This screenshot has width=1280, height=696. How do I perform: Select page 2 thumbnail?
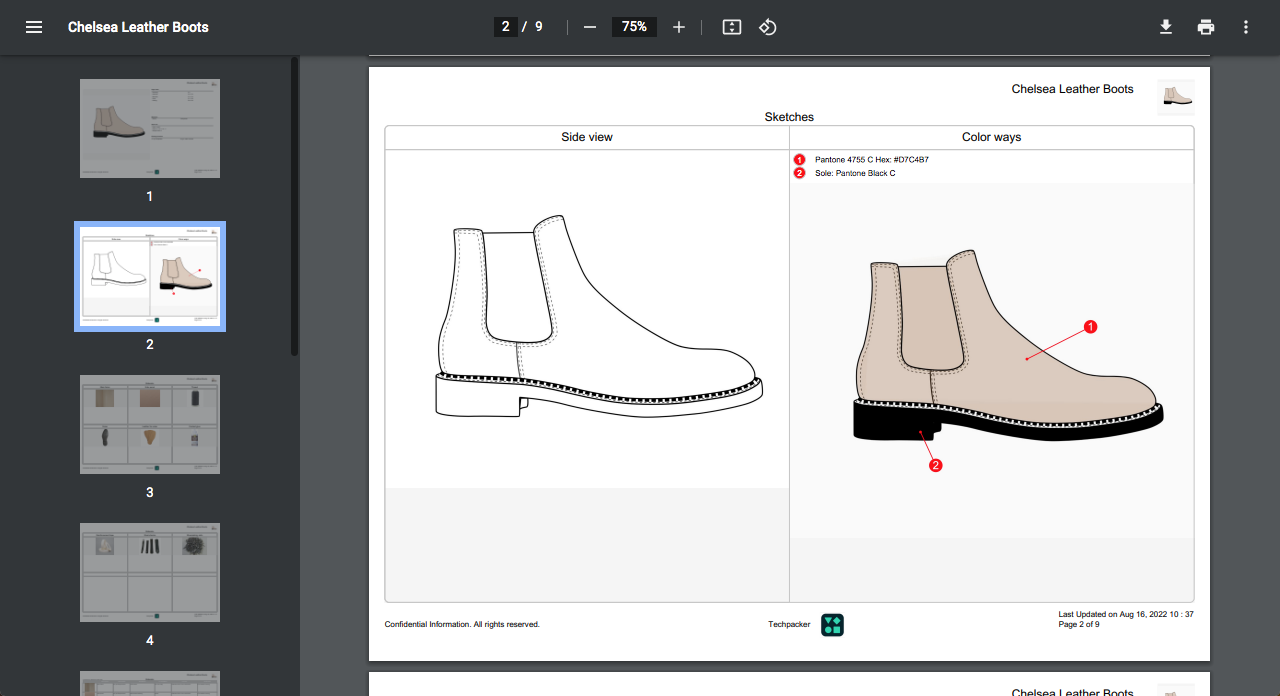coord(150,276)
